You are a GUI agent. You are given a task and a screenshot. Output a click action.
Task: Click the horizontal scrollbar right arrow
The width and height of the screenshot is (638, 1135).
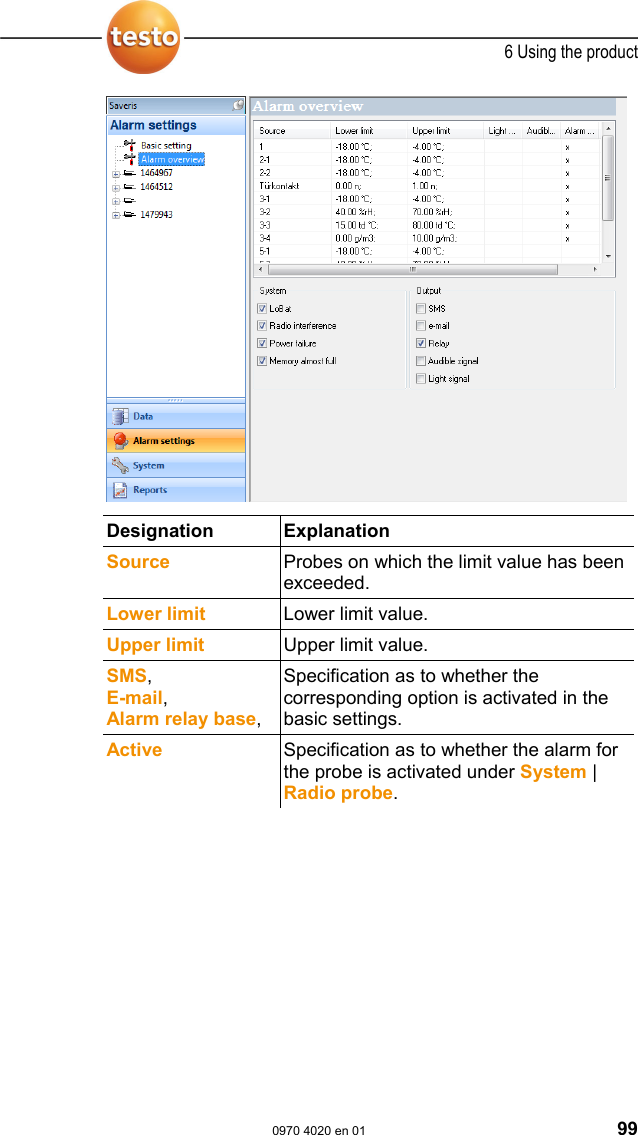pyautogui.click(x=596, y=269)
